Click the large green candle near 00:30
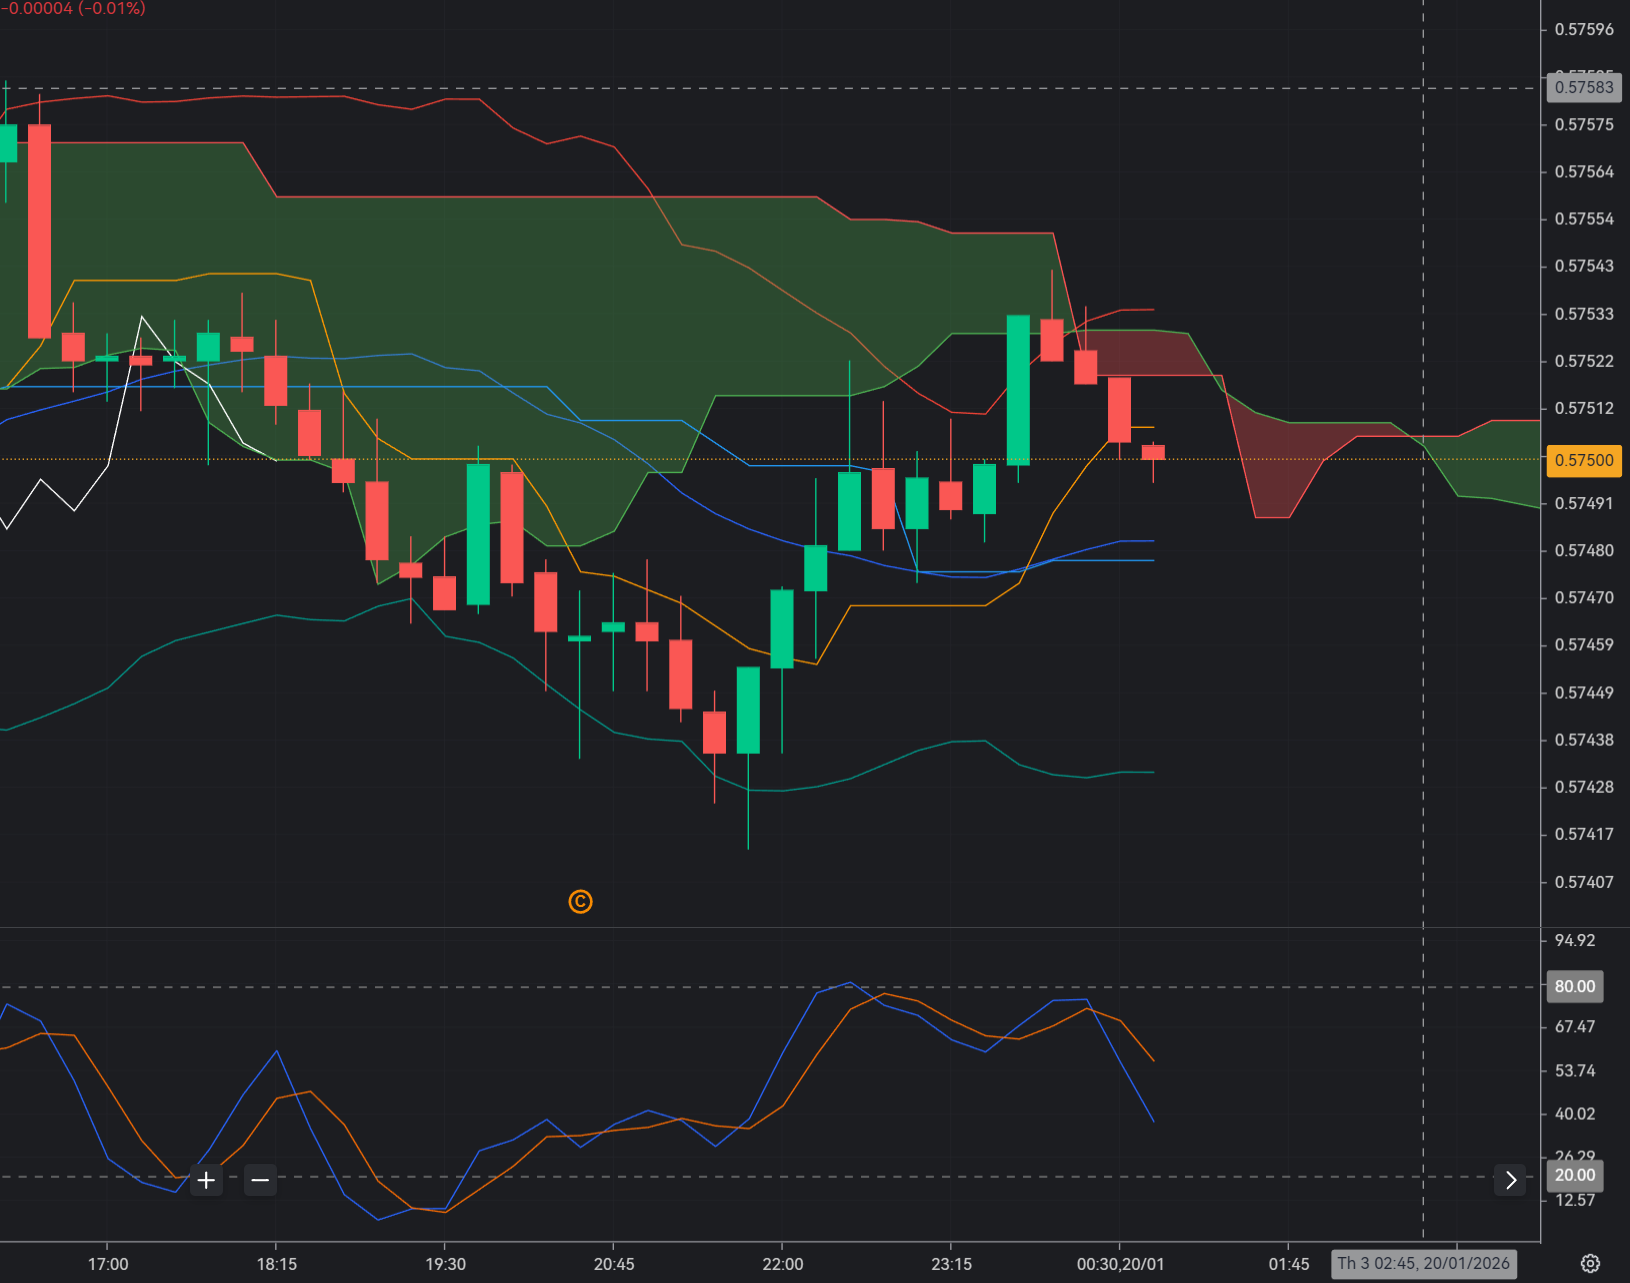1630x1283 pixels. coord(1019,390)
